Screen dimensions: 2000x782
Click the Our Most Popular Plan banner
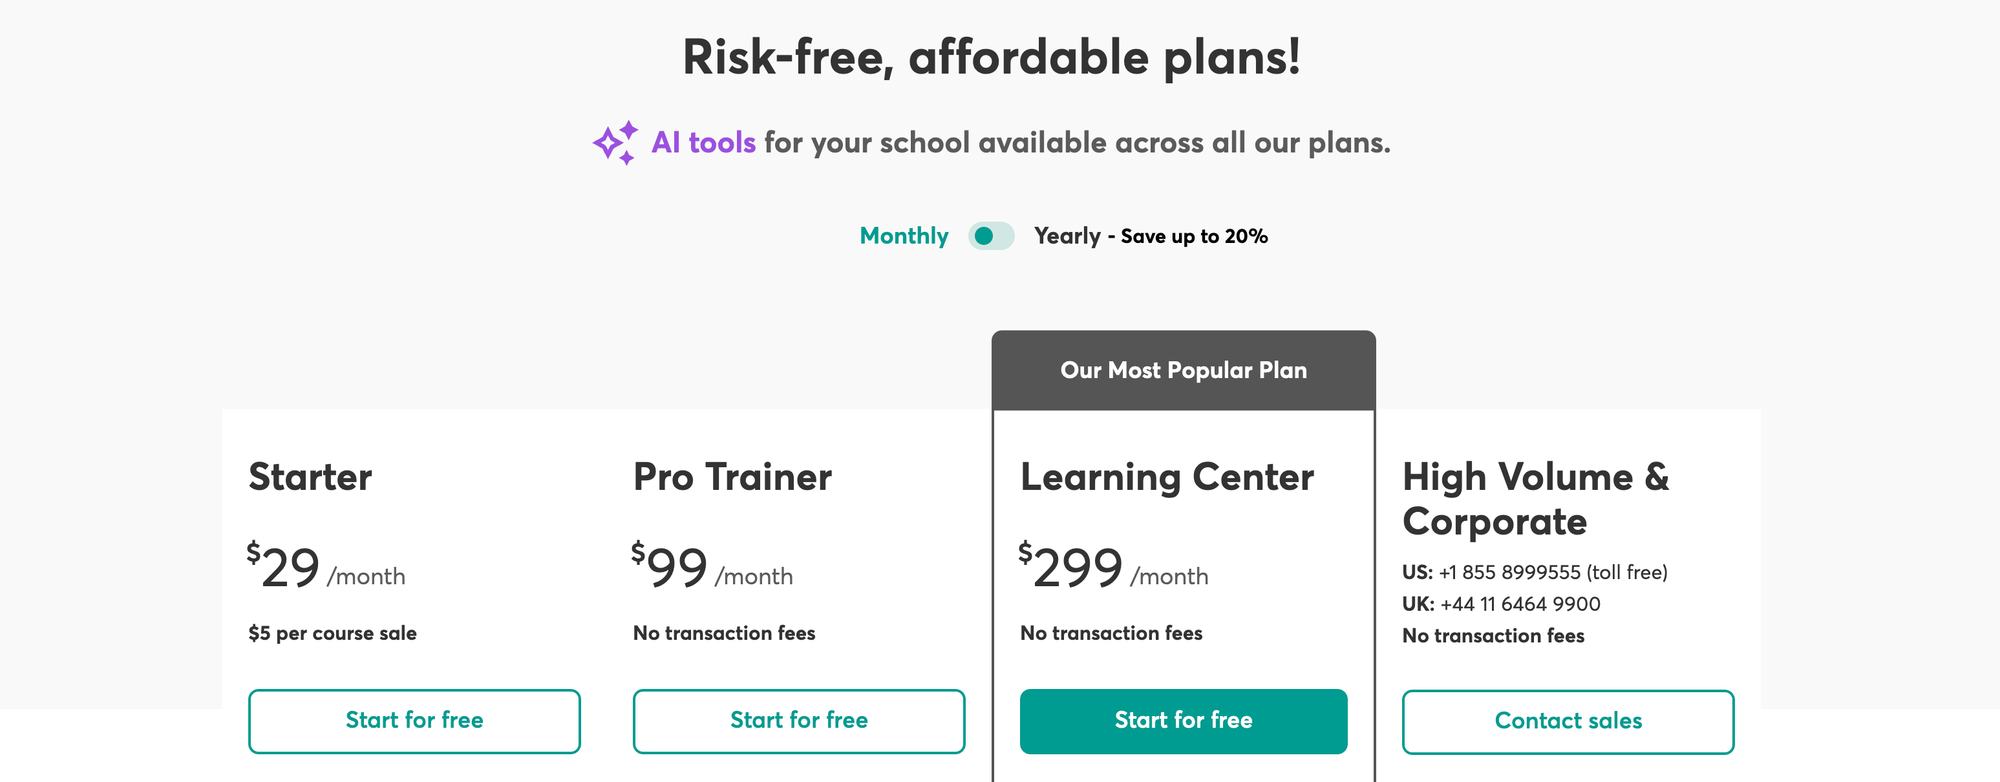(x=1183, y=370)
